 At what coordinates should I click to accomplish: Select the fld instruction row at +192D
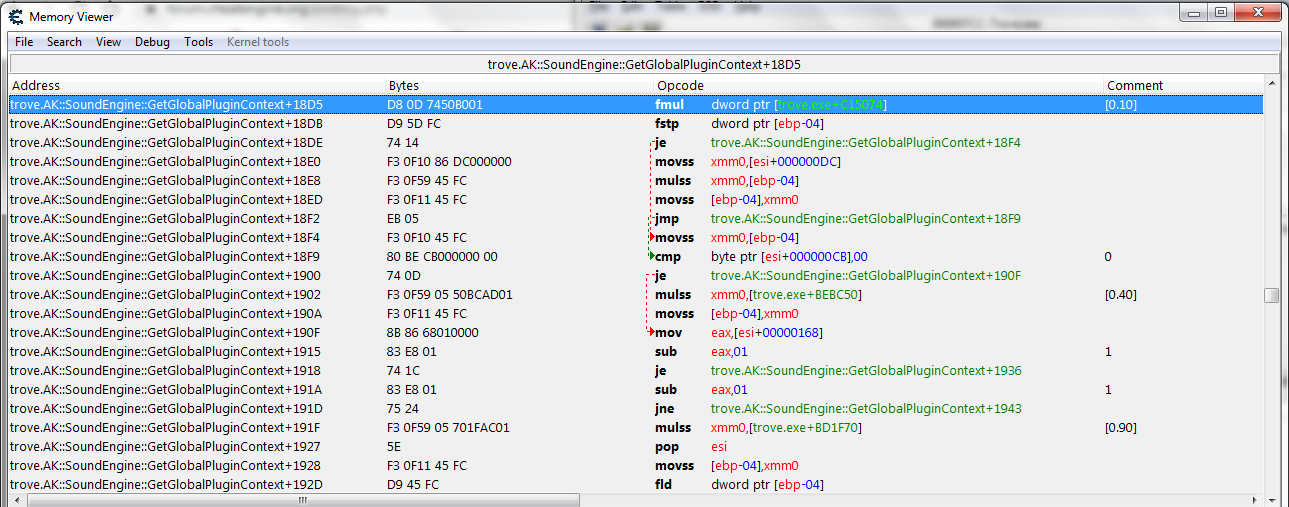tap(635, 484)
